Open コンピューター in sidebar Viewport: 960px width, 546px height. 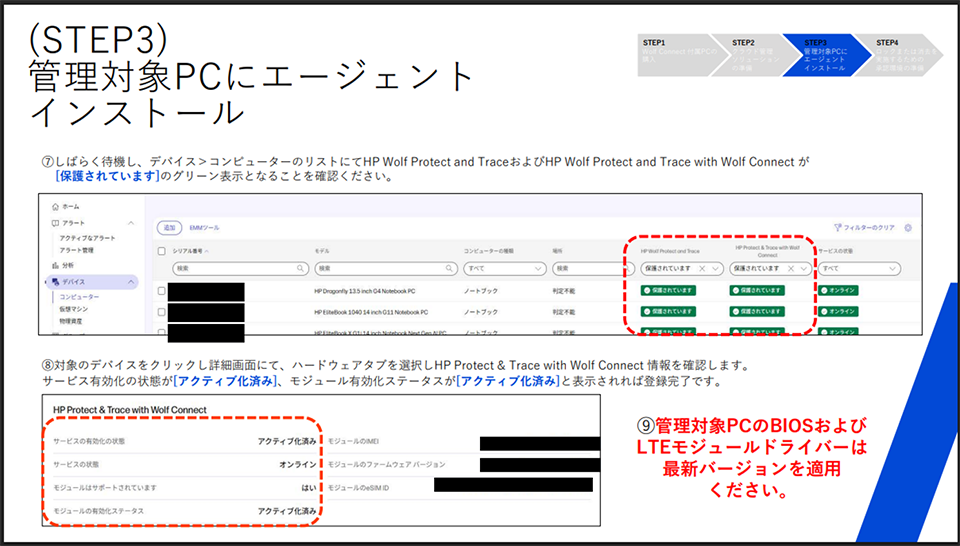79,297
